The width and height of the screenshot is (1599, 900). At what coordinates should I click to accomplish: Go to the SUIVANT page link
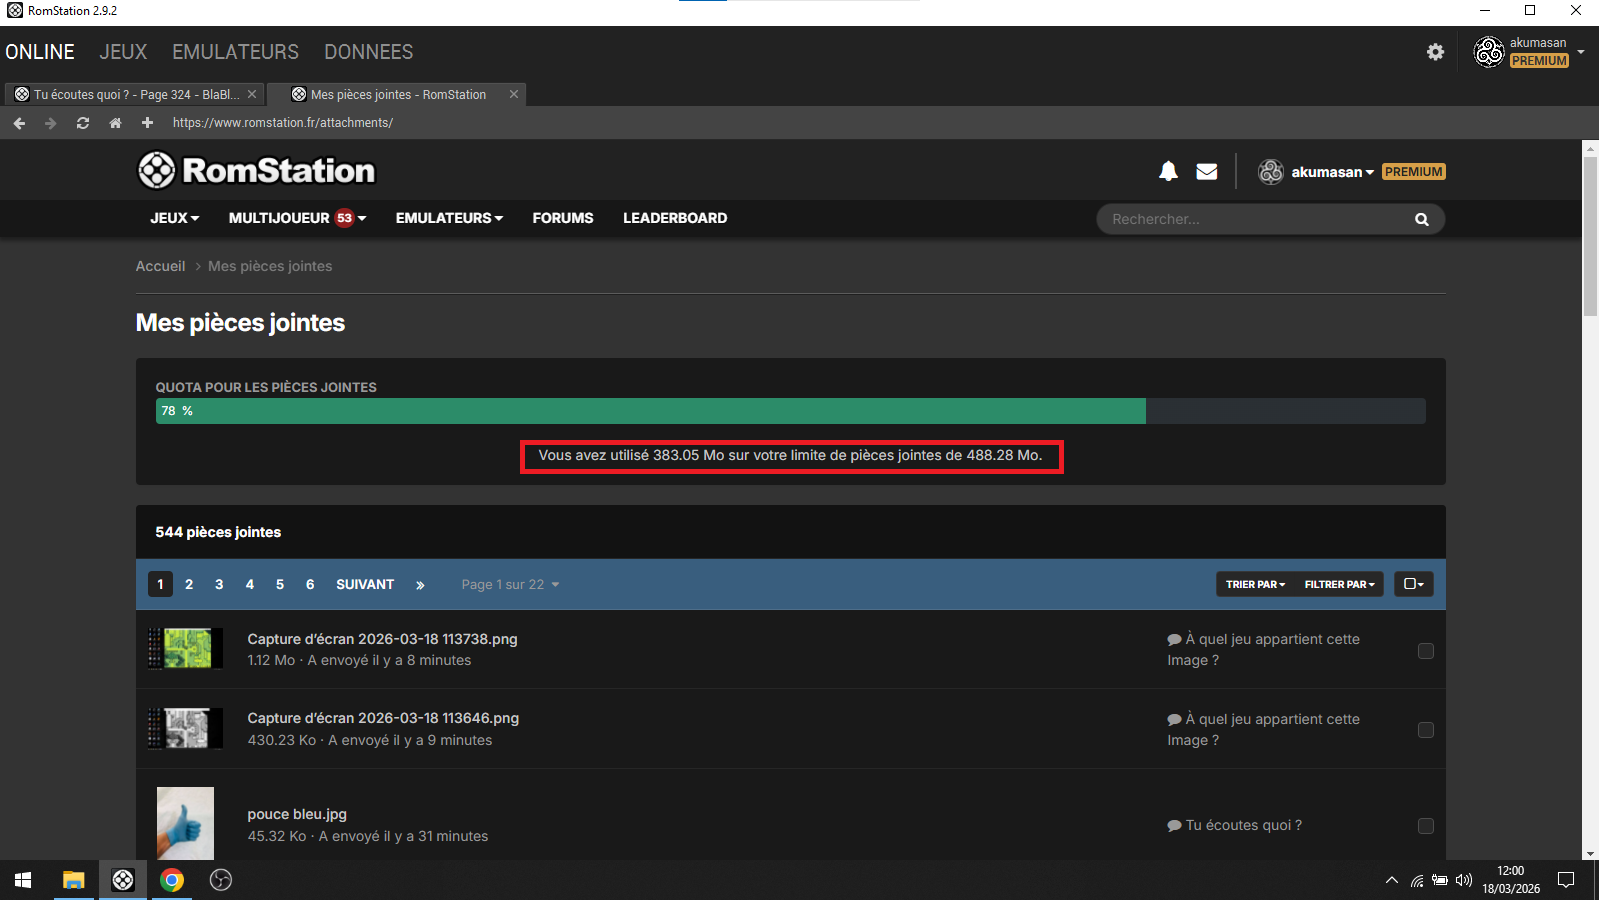coord(364,584)
